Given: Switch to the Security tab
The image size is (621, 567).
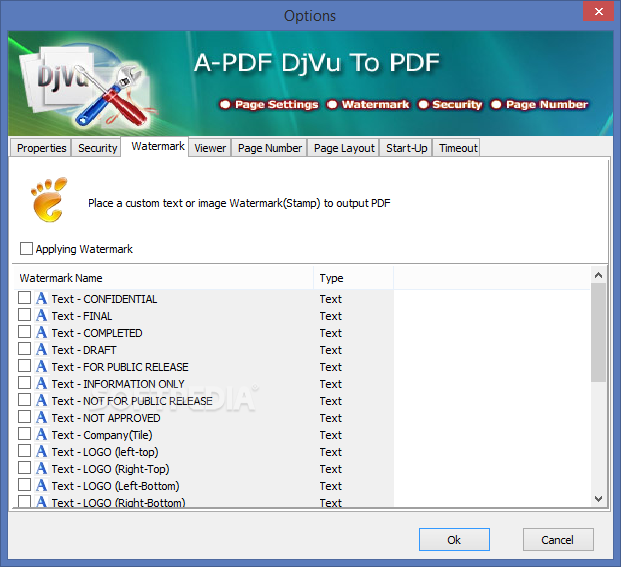Looking at the screenshot, I should tap(97, 148).
